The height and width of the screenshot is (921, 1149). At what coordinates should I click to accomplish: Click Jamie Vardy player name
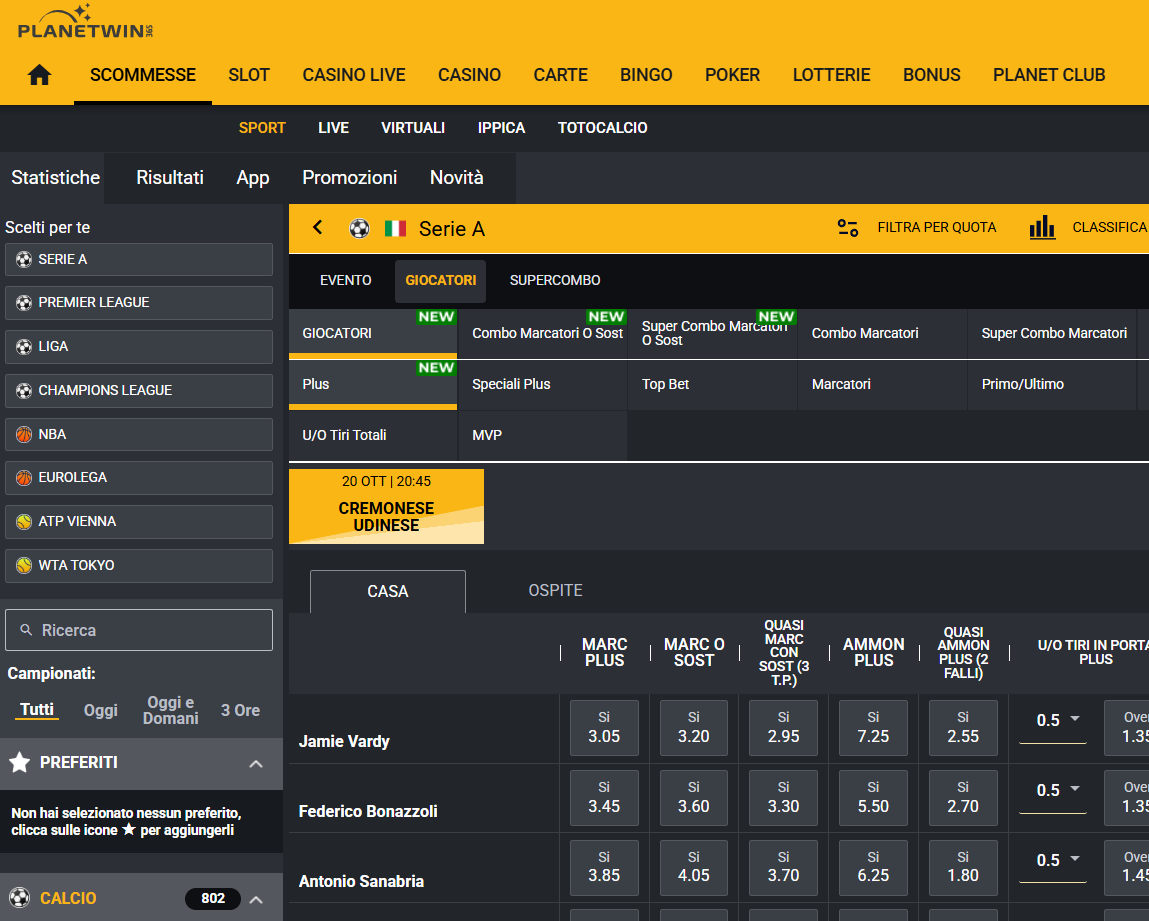coord(344,741)
